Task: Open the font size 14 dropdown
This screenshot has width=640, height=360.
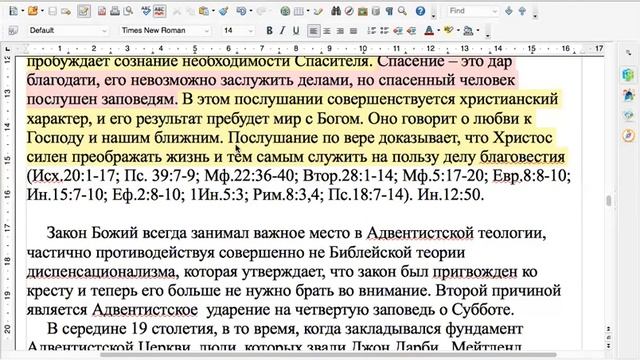Action: tap(251, 31)
